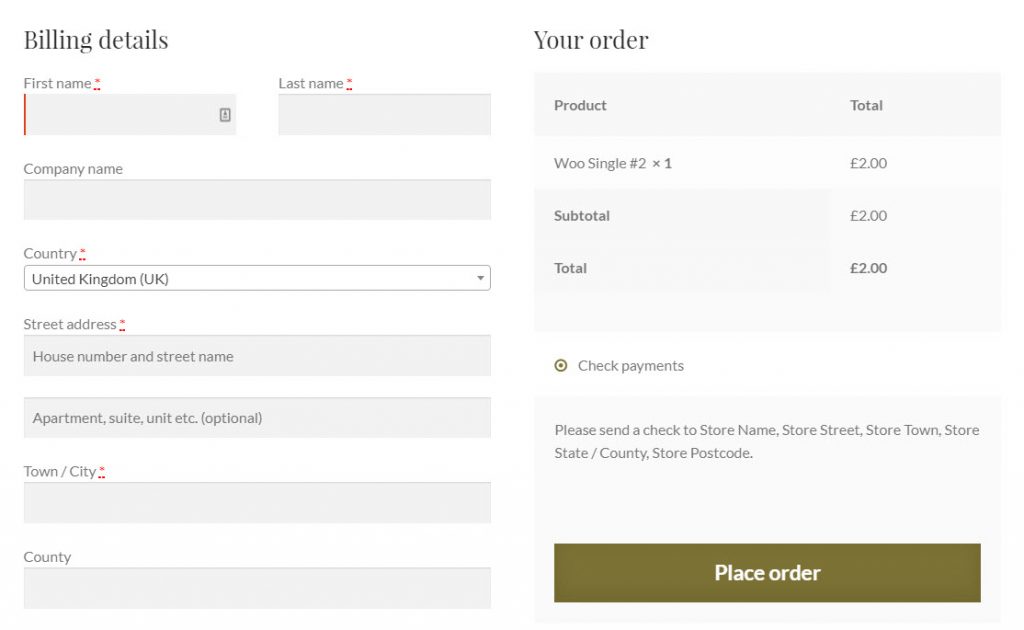Click into the Town / City field
Screen dimensions: 1024x630
click(256, 502)
